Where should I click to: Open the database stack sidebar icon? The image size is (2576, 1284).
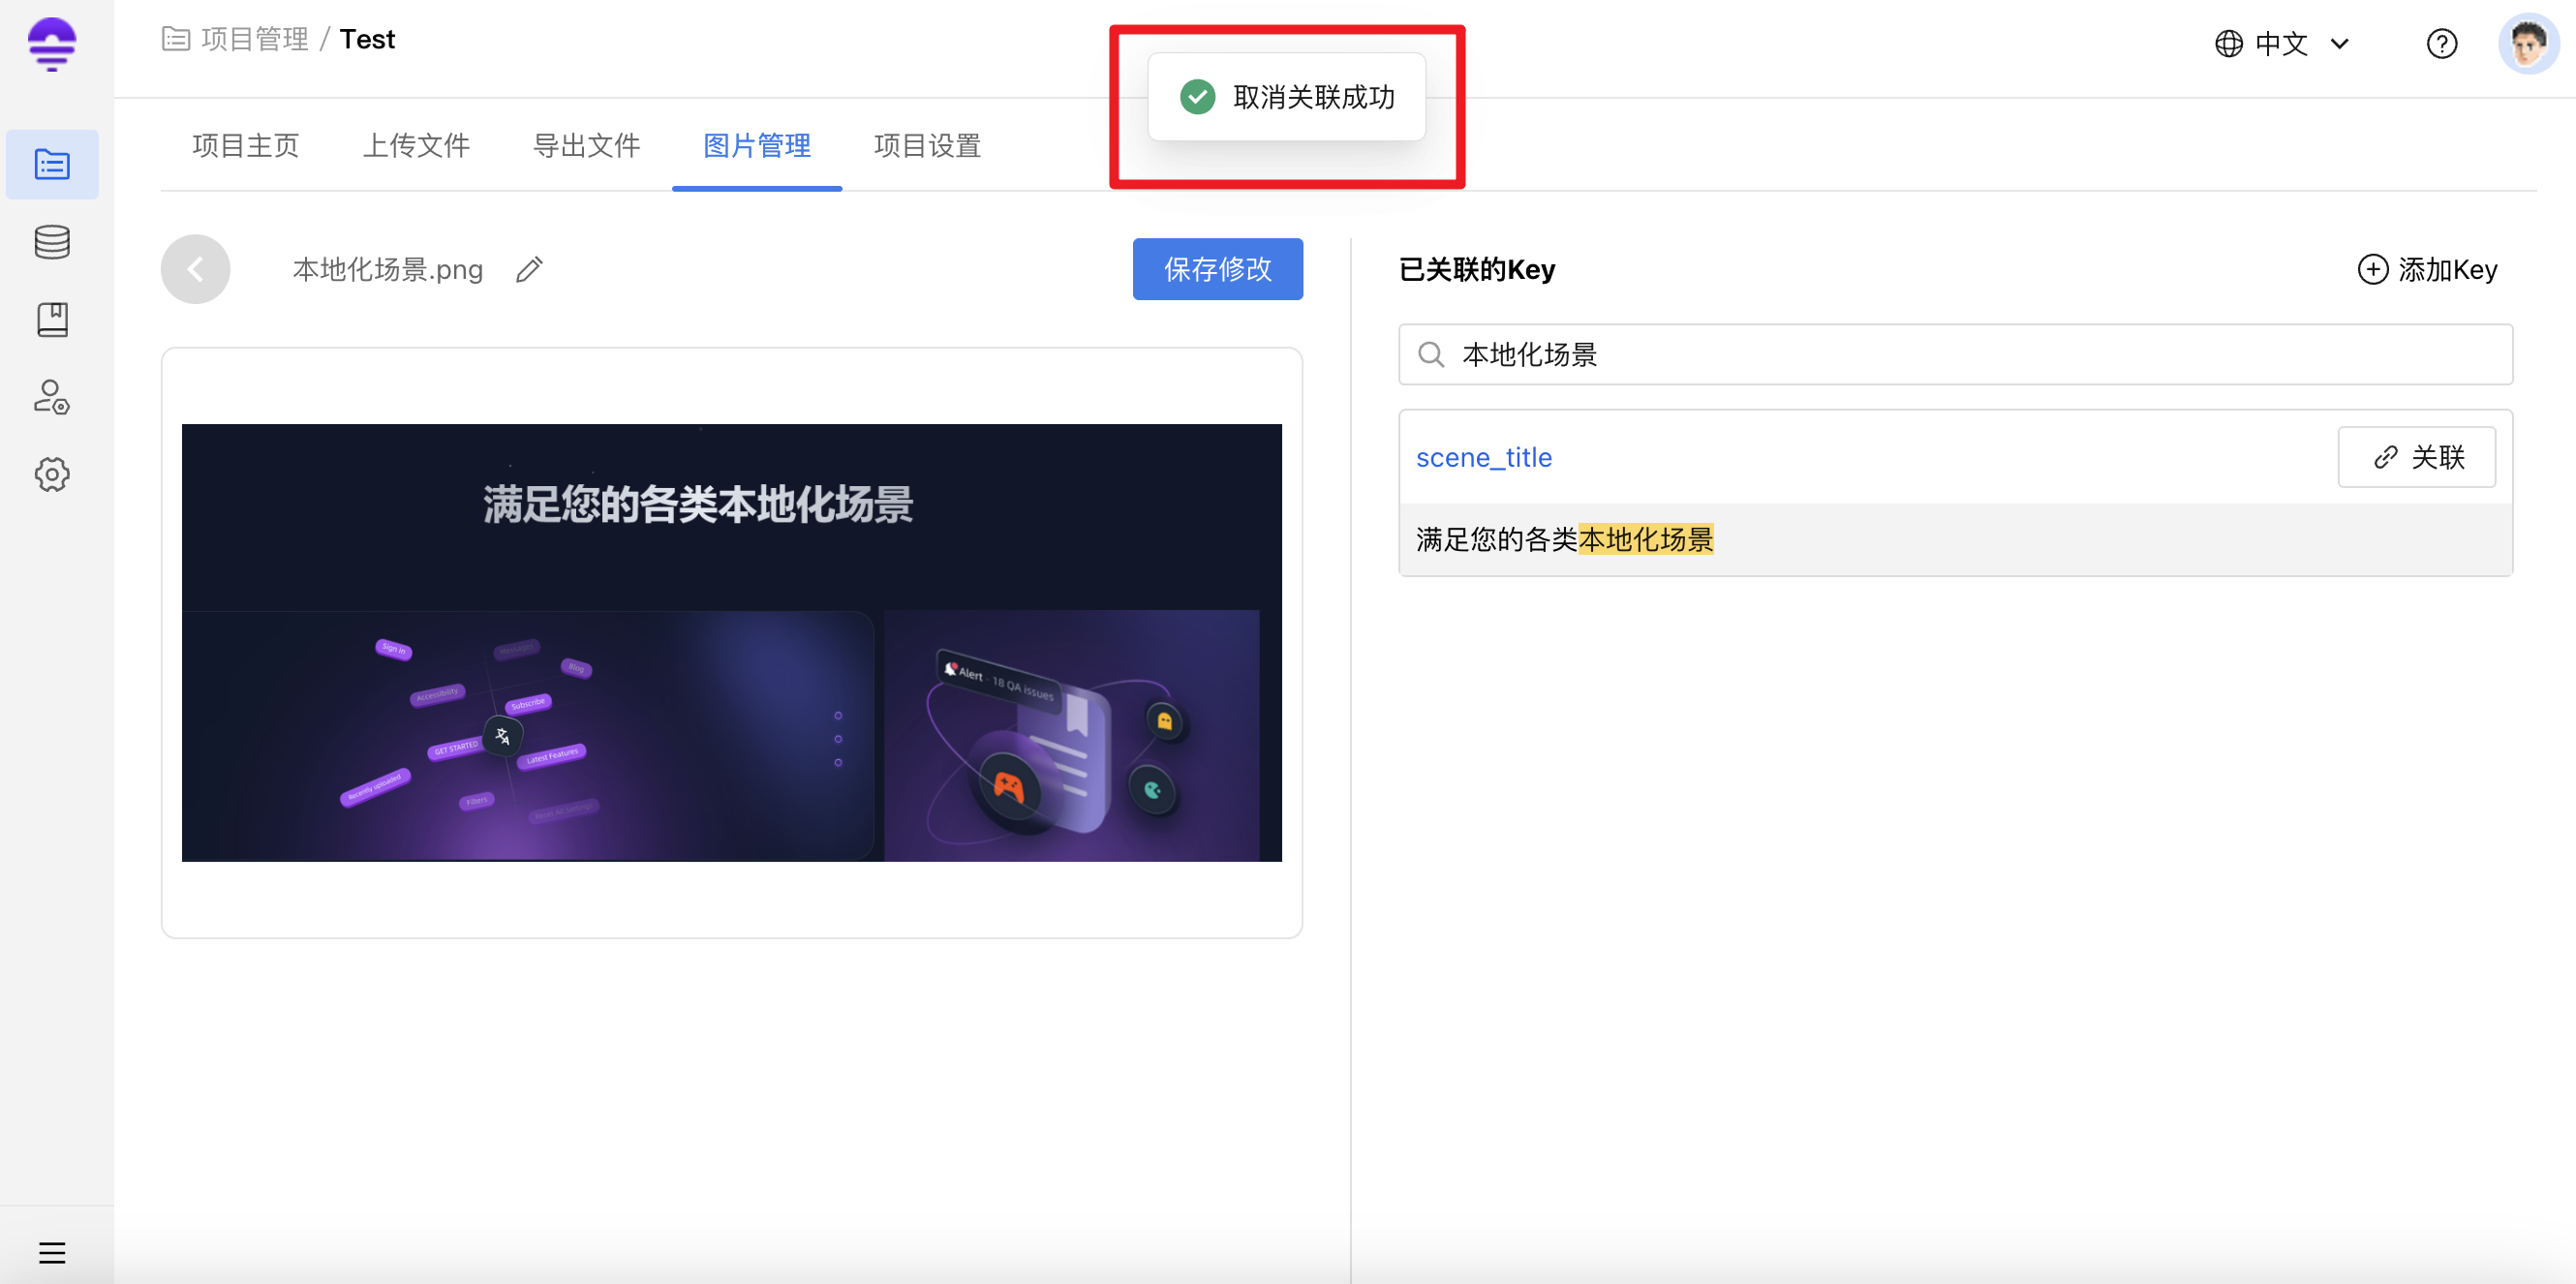52,242
